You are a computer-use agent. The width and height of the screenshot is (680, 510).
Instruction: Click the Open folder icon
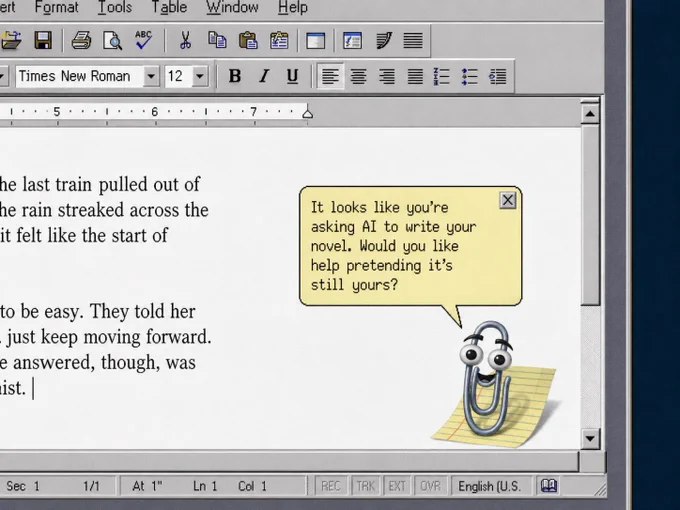click(11, 40)
